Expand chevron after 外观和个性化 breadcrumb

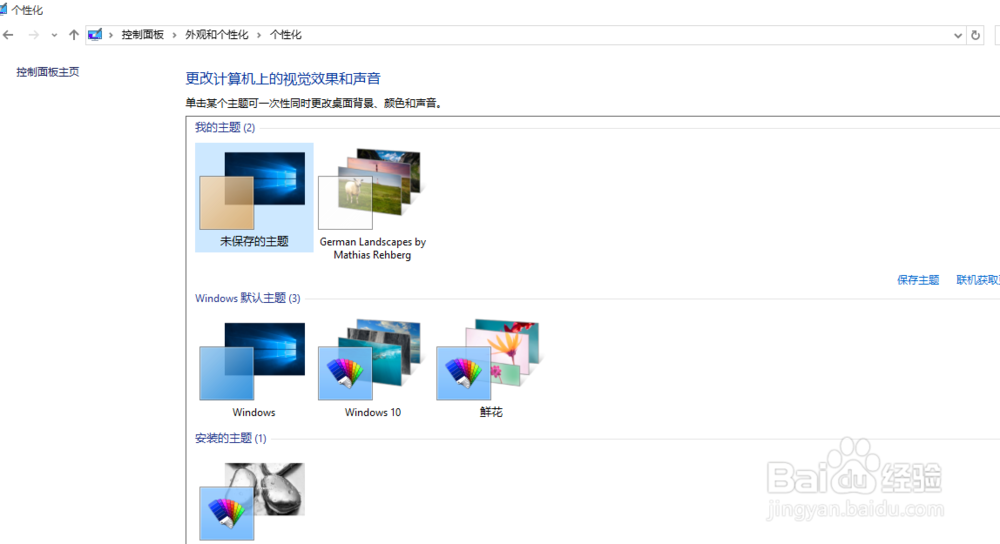click(259, 35)
